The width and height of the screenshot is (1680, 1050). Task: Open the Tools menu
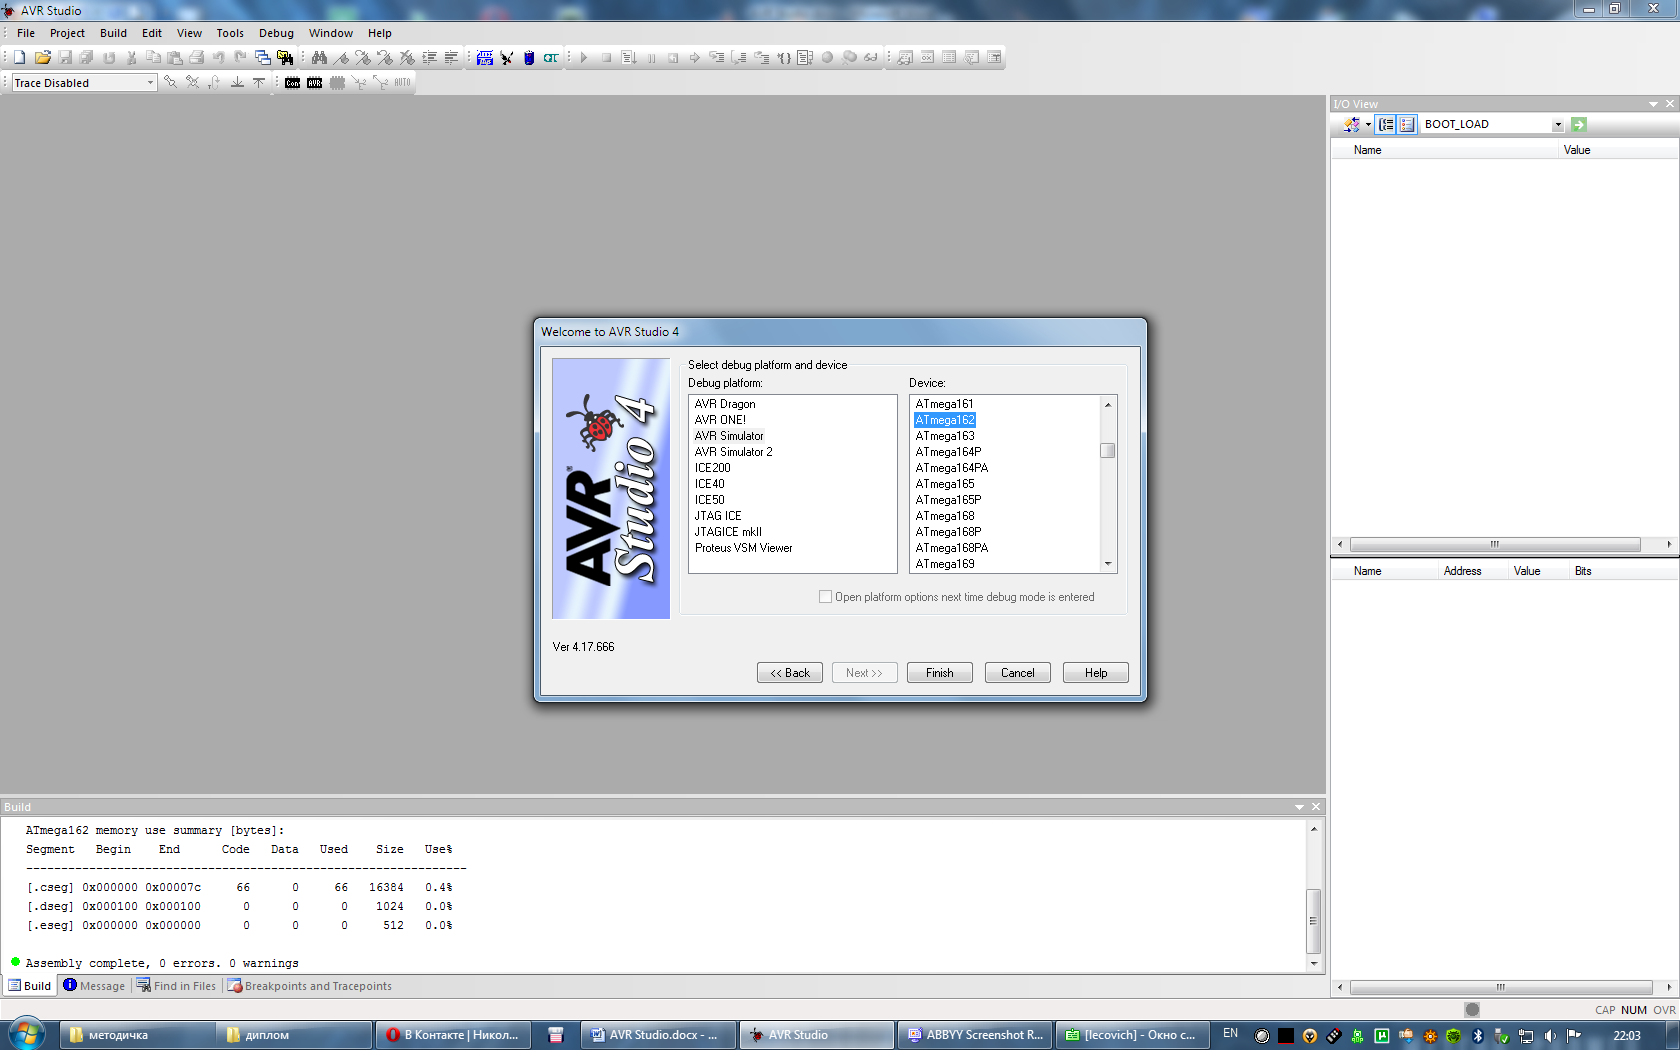(230, 33)
